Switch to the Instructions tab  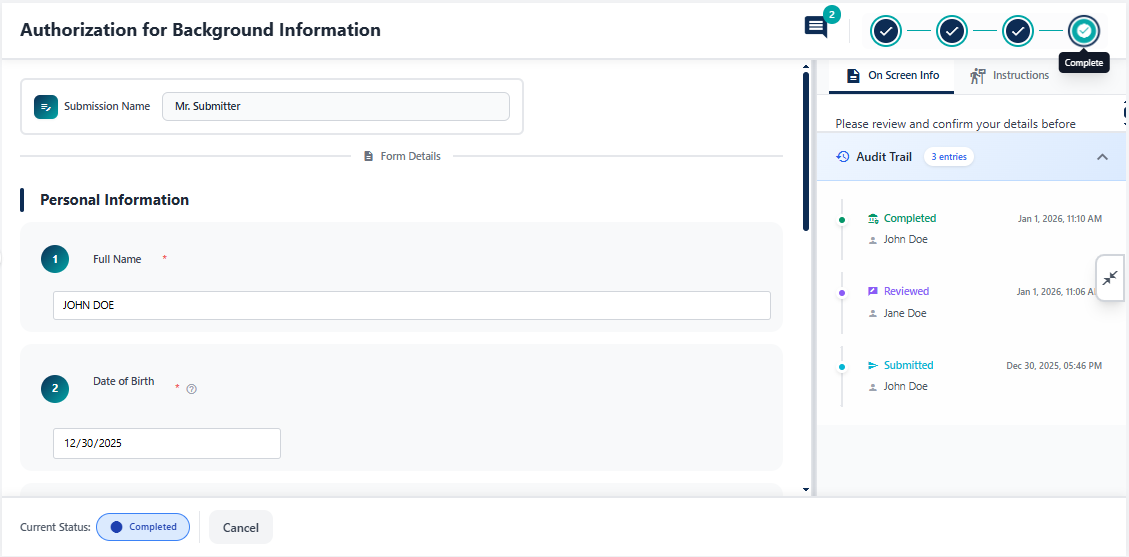coord(1009,76)
